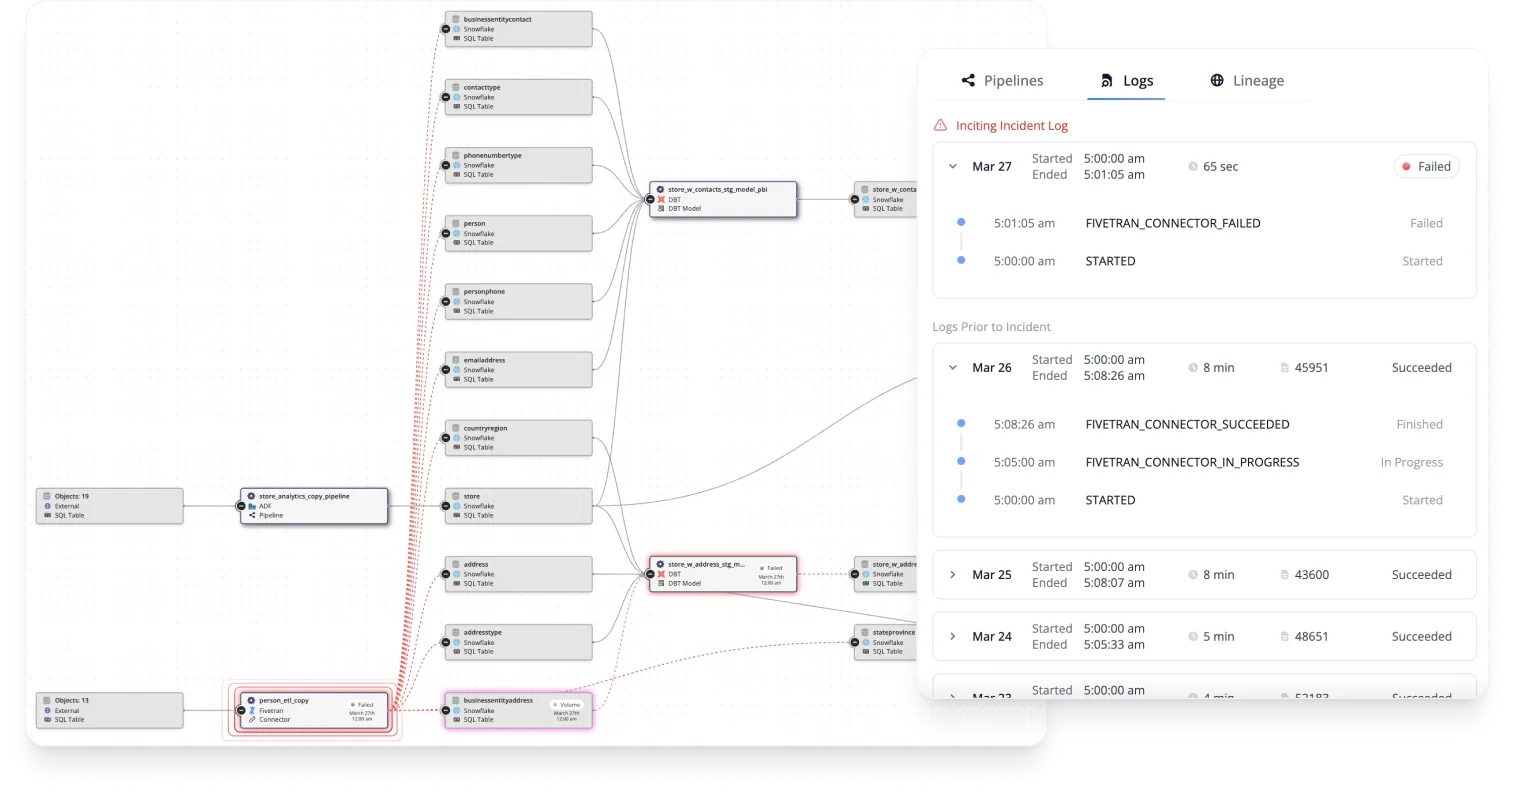Screen dimensions: 1514x797
Task: Click the Connector link icon on person_etl_copy
Action: coord(252,720)
